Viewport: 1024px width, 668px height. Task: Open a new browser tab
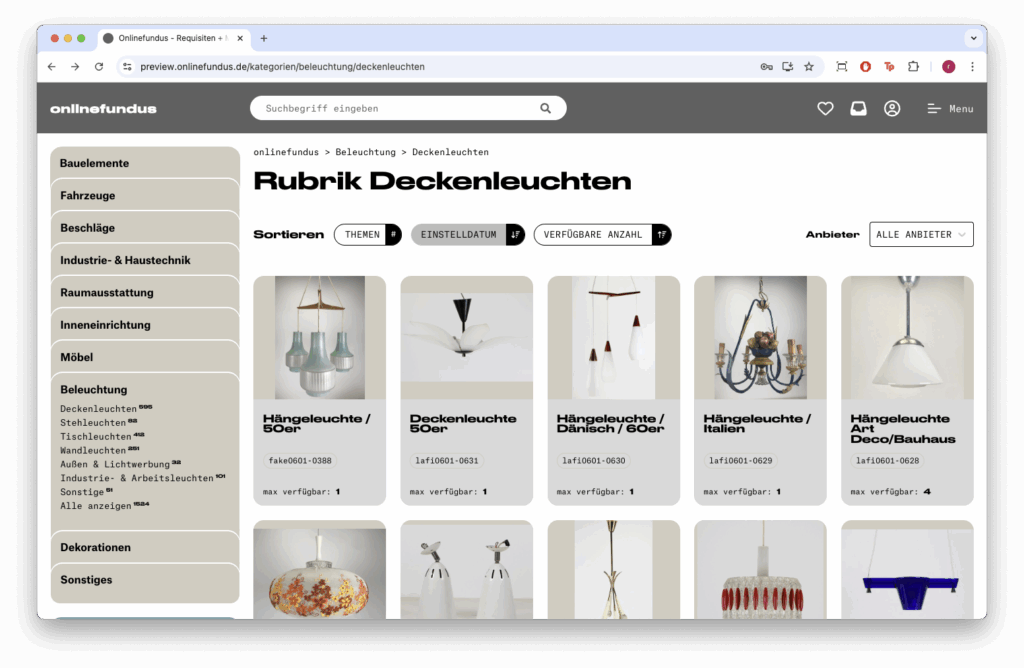click(x=264, y=39)
